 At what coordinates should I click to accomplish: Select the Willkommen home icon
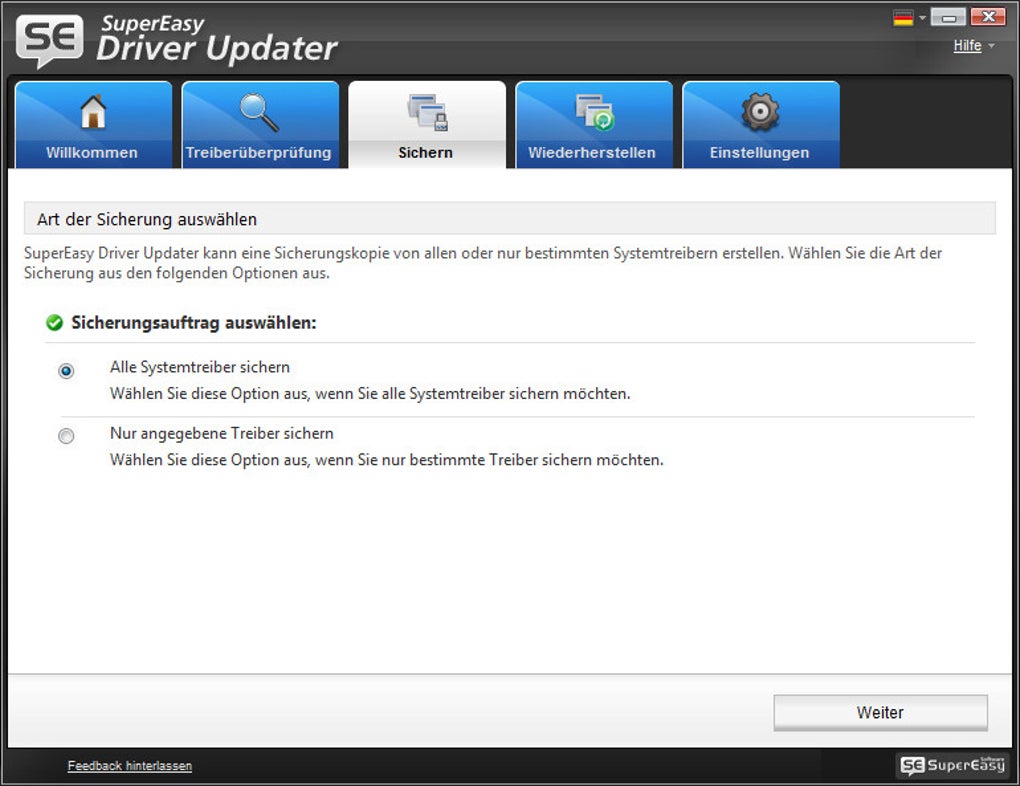coord(94,112)
